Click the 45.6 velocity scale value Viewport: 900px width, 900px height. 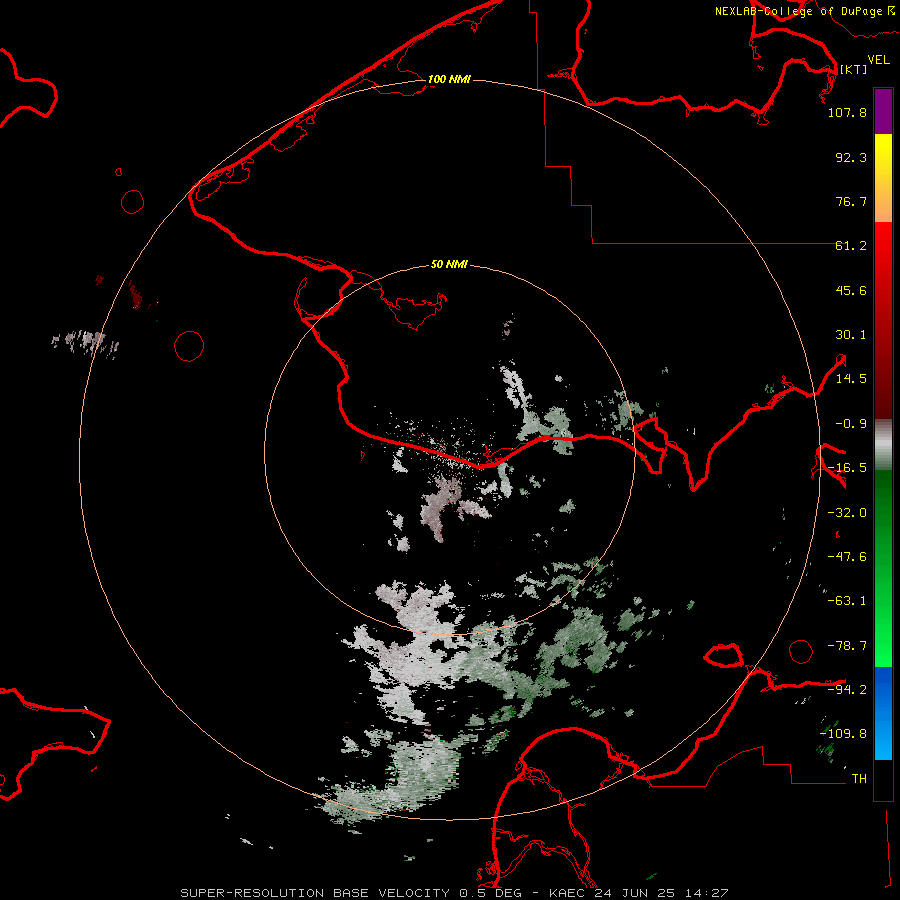coord(851,290)
